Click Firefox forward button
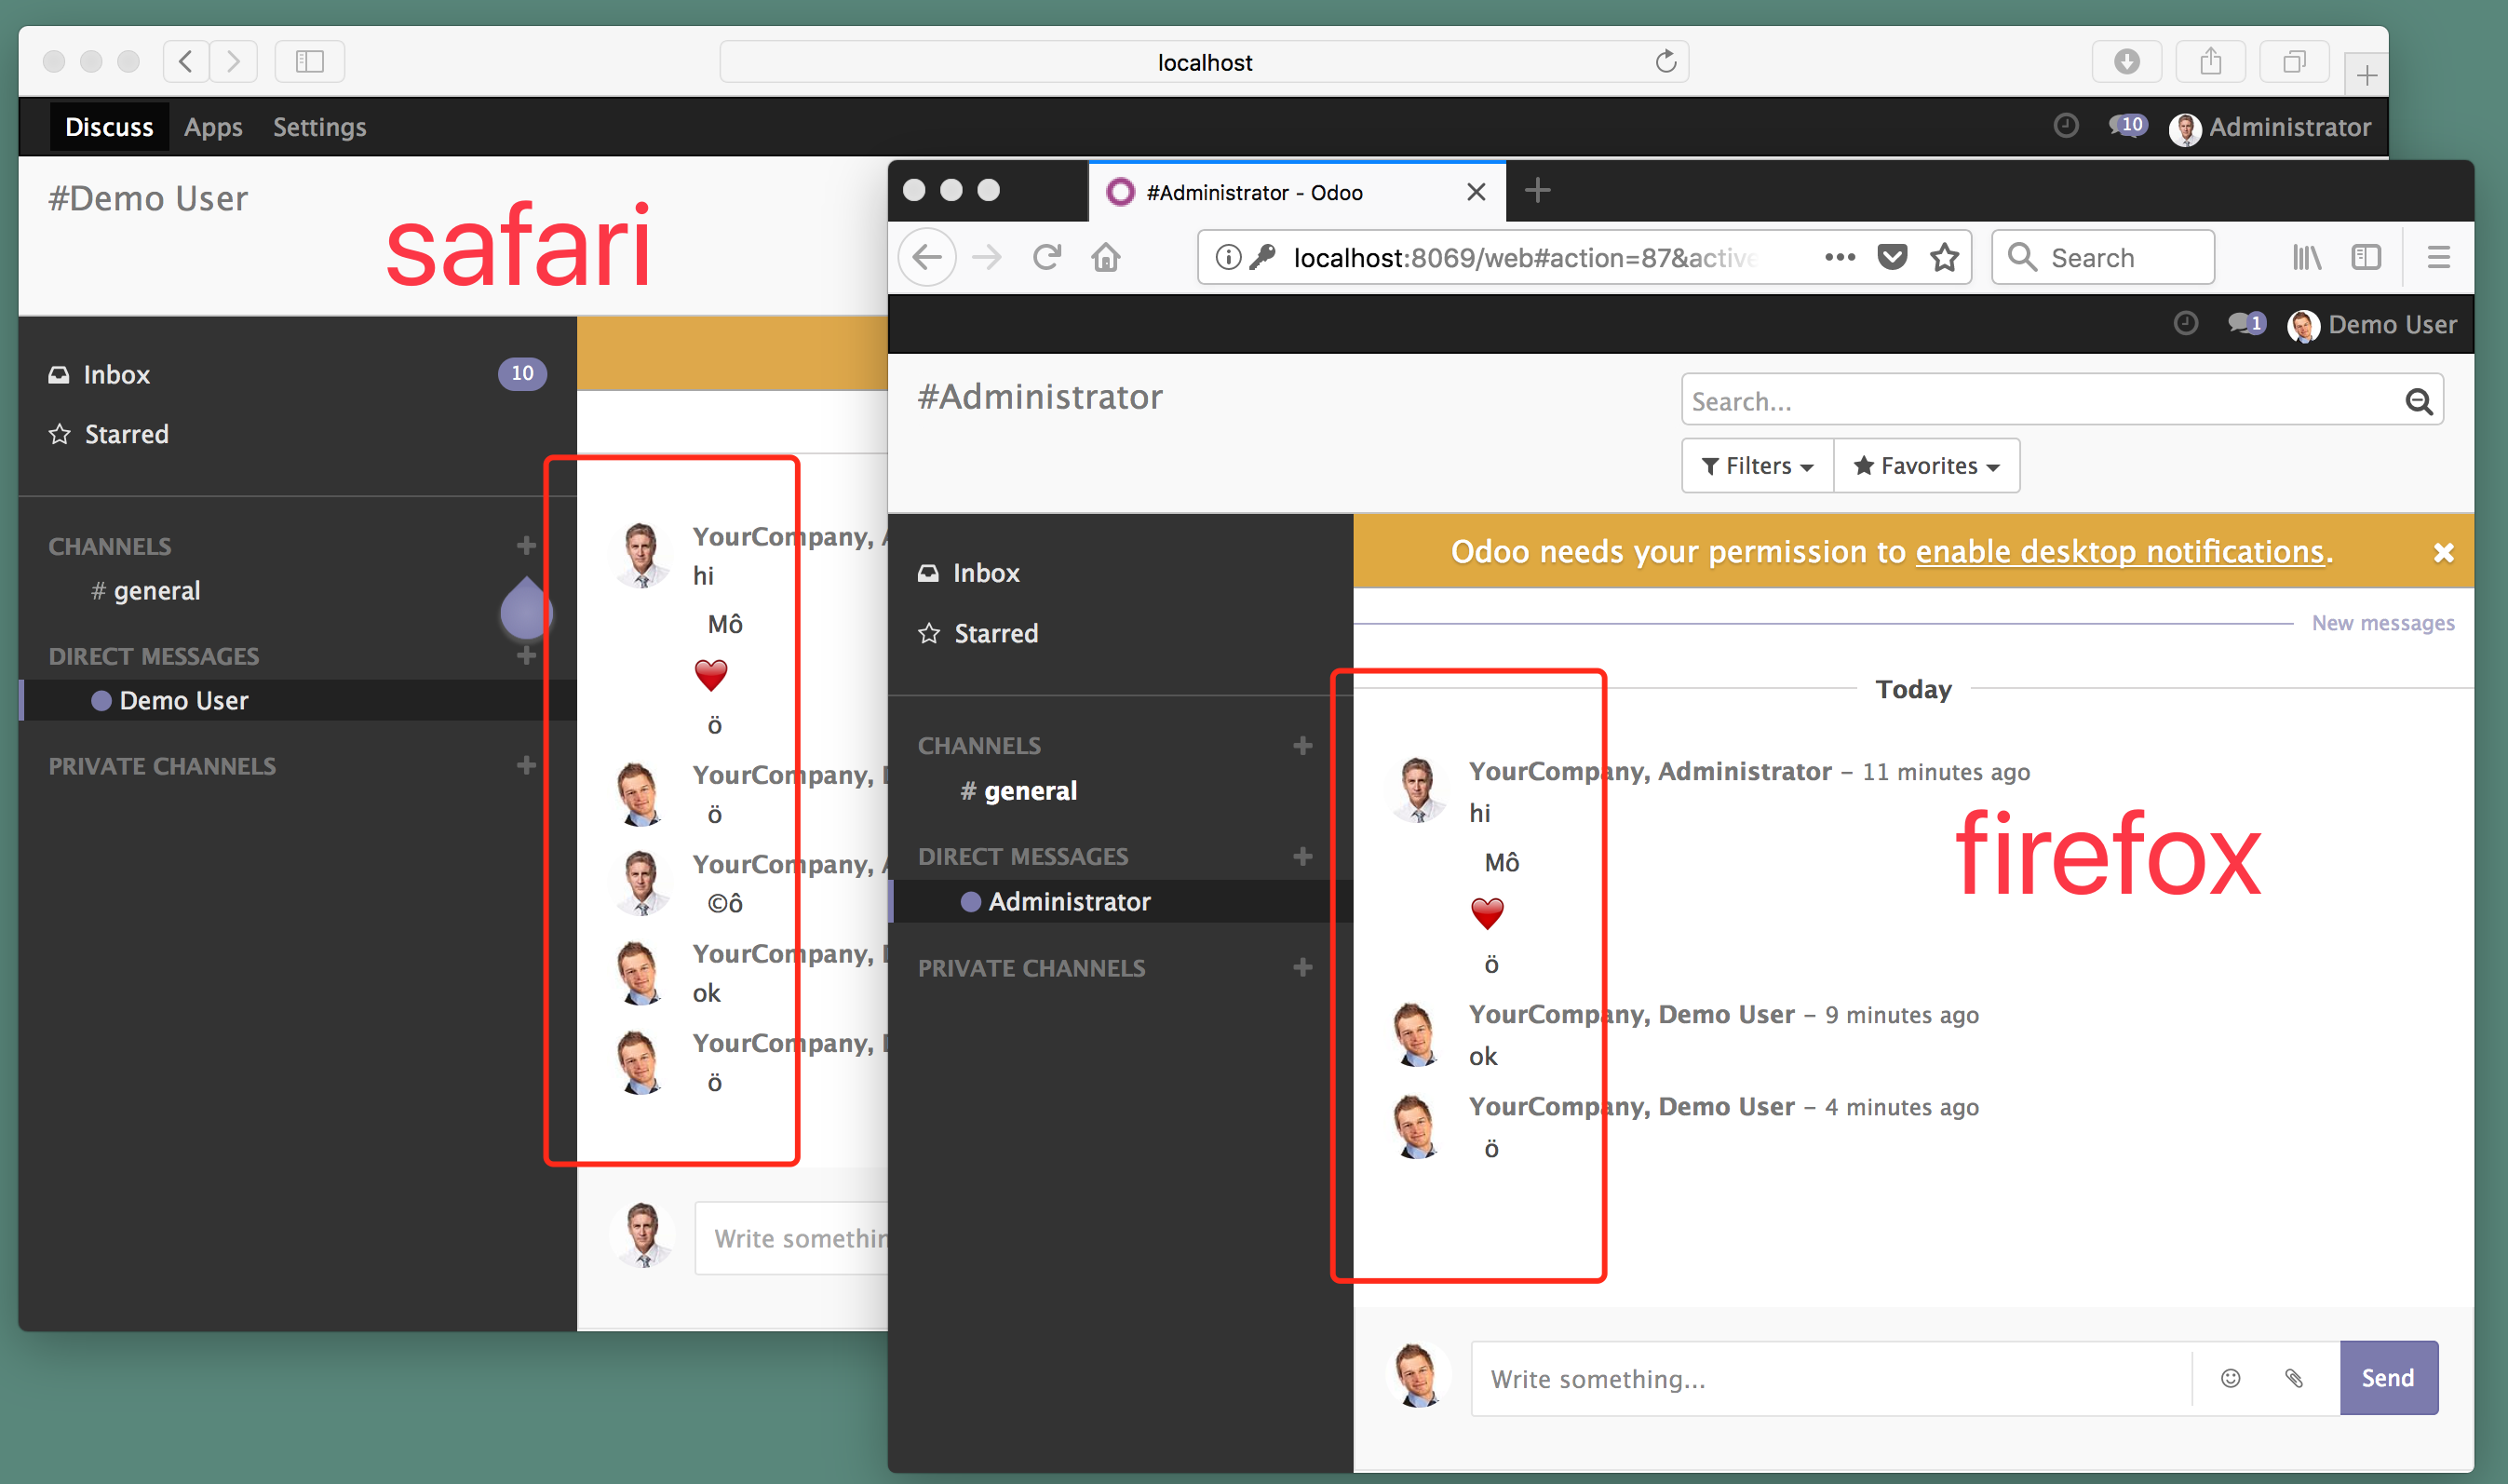Image resolution: width=2508 pixels, height=1484 pixels. click(x=987, y=258)
